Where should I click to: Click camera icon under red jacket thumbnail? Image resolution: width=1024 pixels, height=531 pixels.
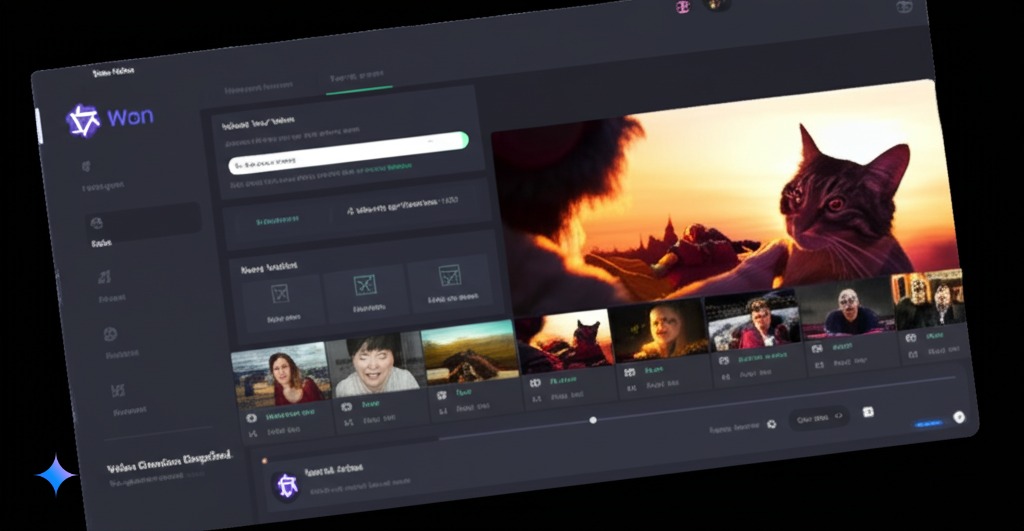[724, 361]
